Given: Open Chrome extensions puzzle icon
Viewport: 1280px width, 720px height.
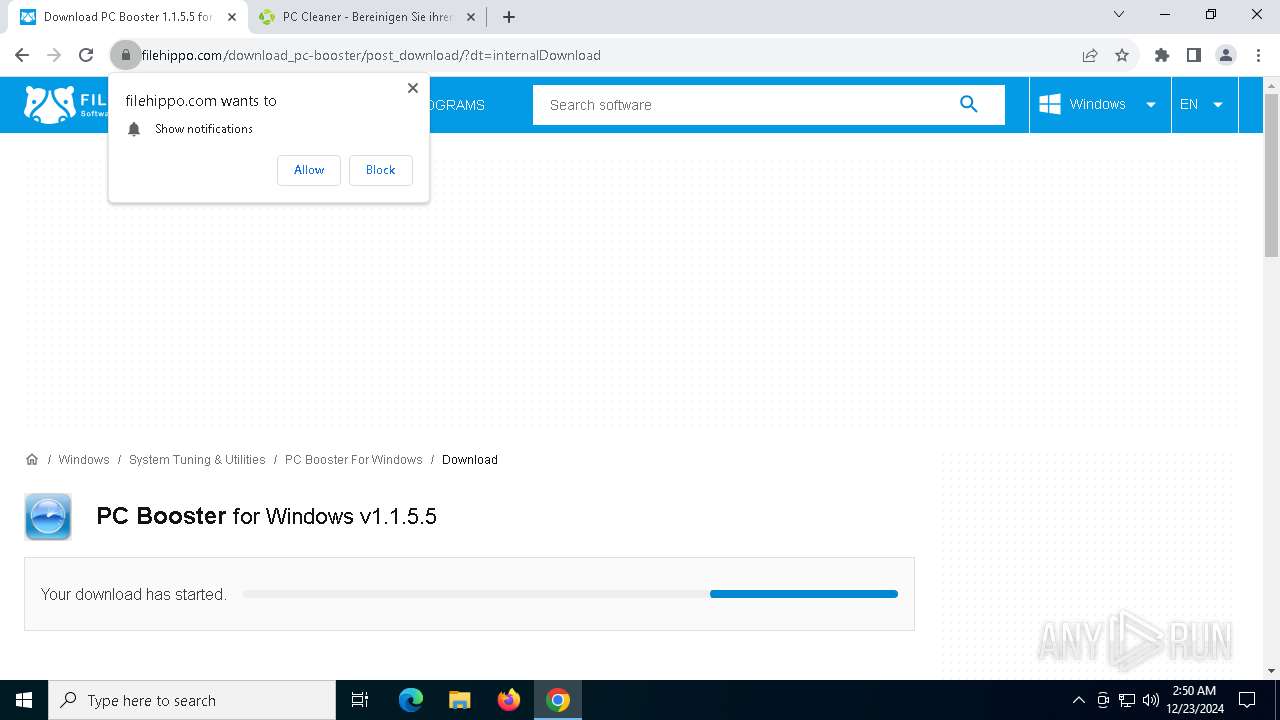Looking at the screenshot, I should click(x=1162, y=55).
